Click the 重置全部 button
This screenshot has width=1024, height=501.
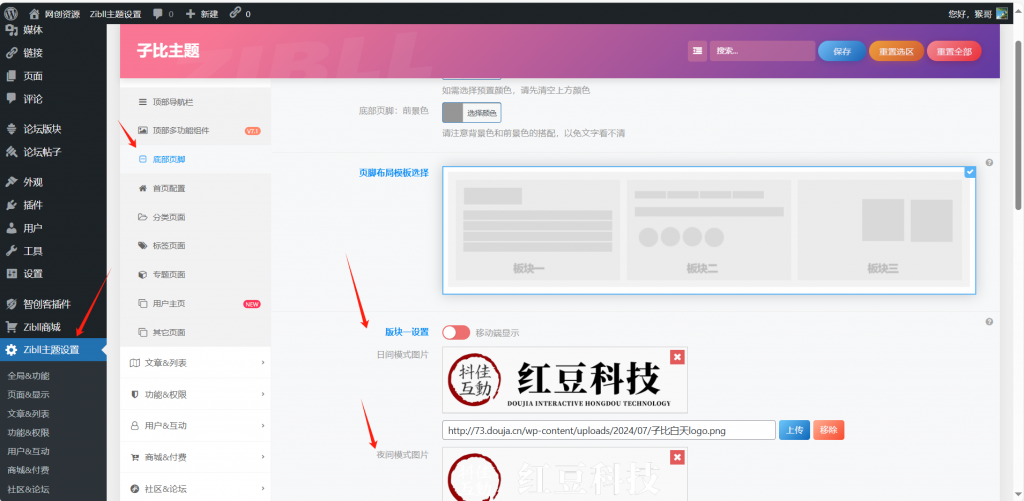point(954,51)
